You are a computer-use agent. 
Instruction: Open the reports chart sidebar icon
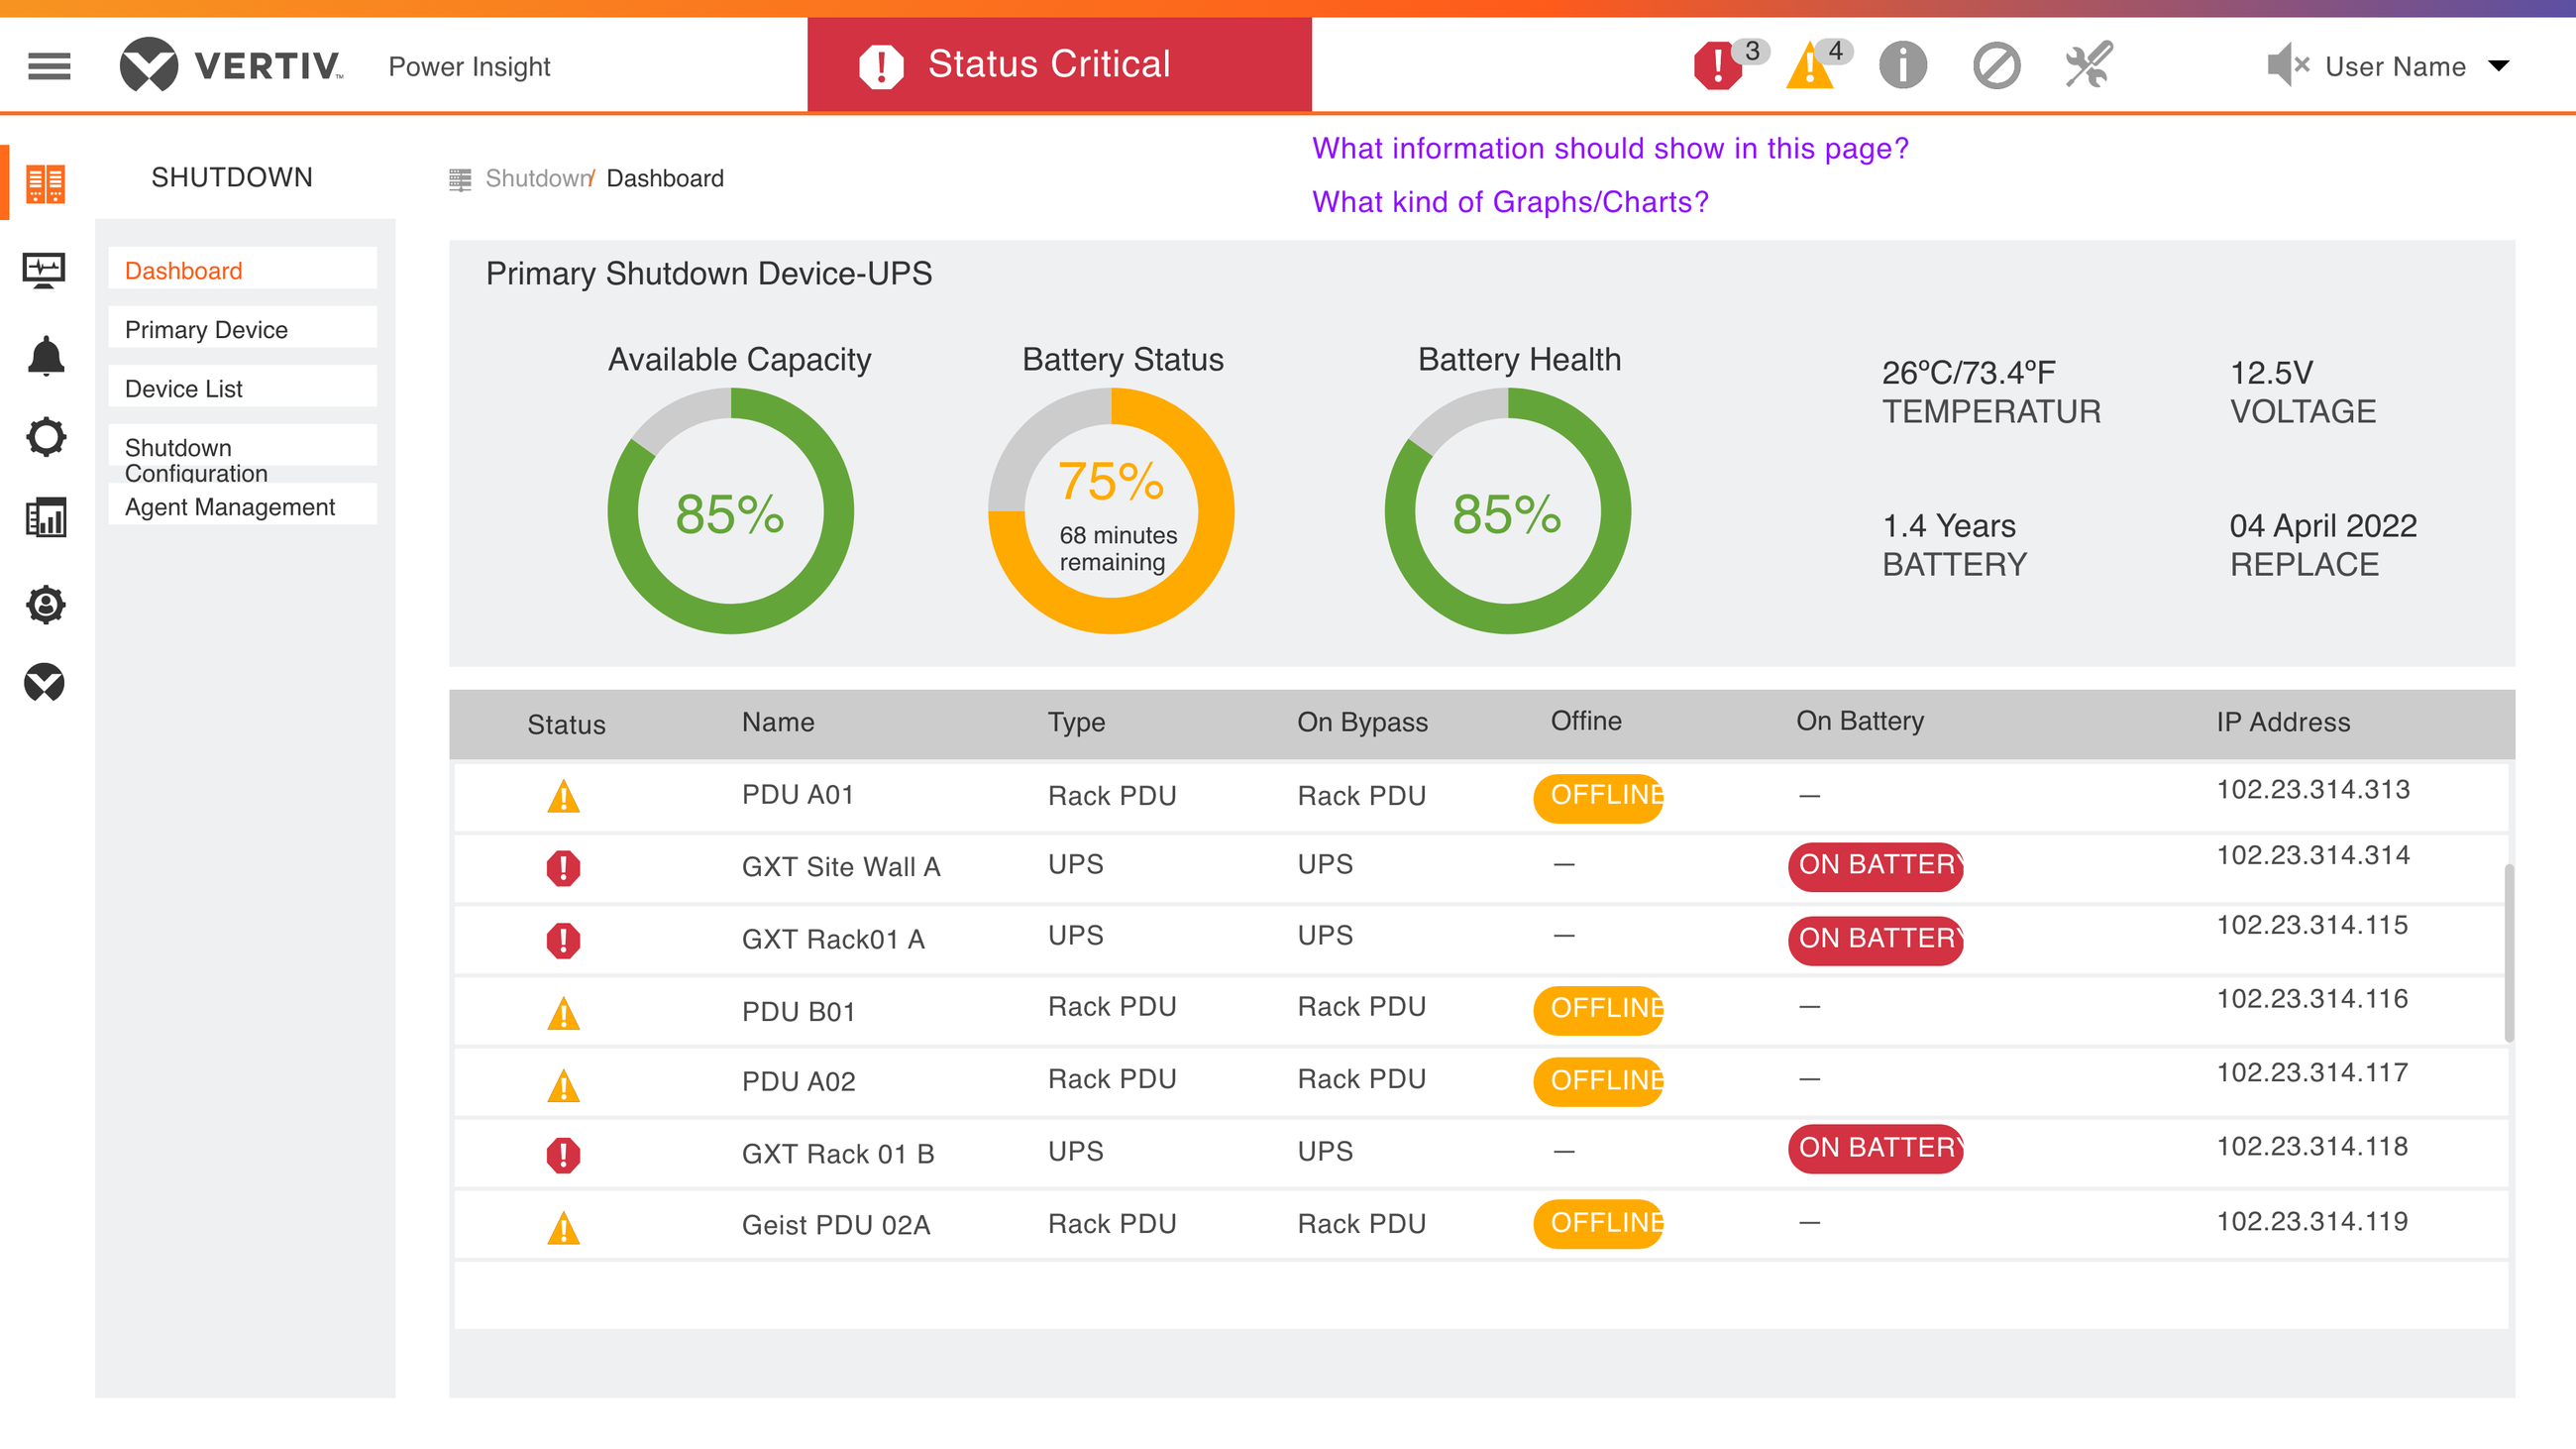(46, 517)
